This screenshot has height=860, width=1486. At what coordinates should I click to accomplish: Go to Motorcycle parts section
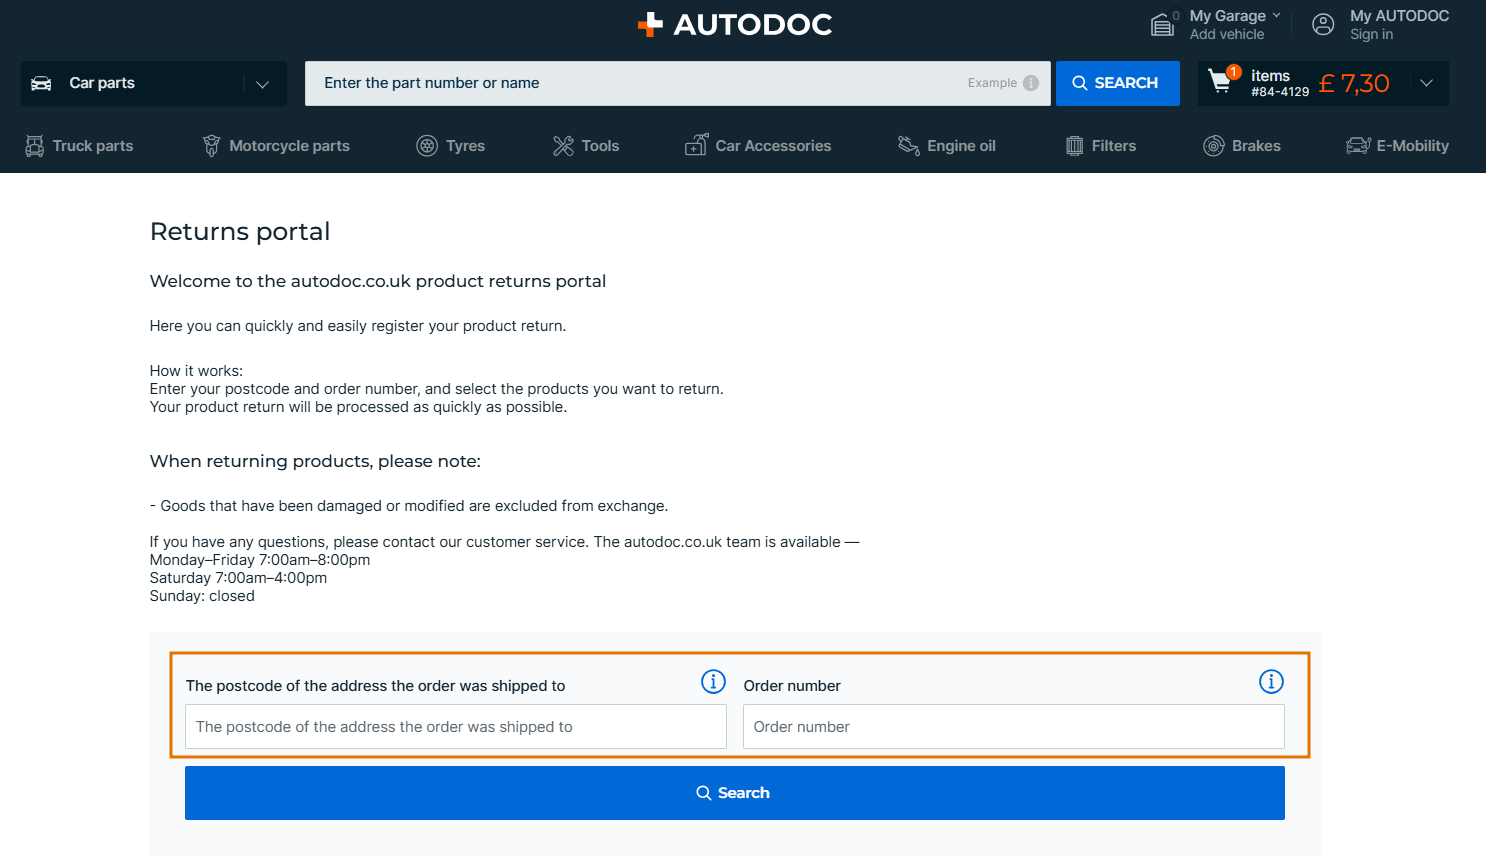tap(276, 146)
